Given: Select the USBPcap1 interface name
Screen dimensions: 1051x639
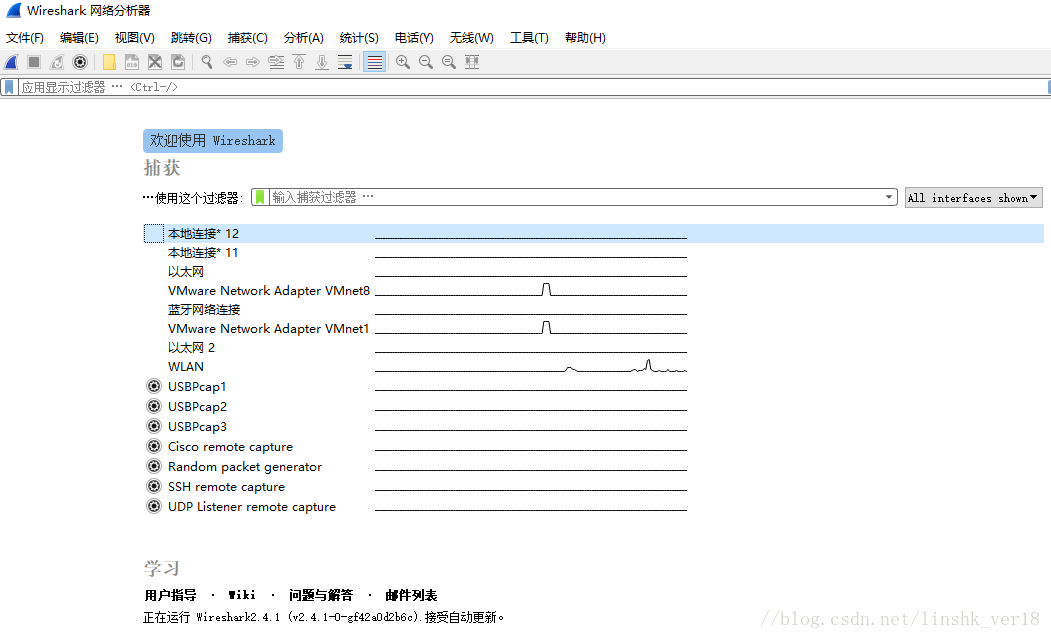Looking at the screenshot, I should [x=197, y=387].
